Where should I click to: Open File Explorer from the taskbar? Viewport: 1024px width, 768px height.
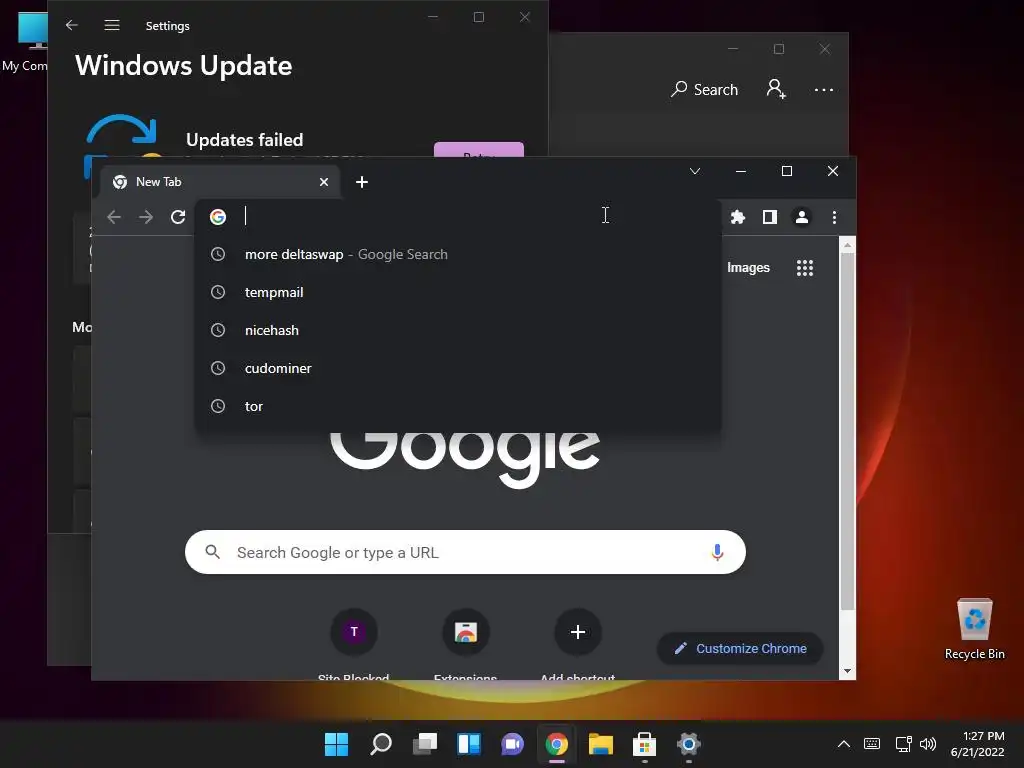pyautogui.click(x=601, y=744)
